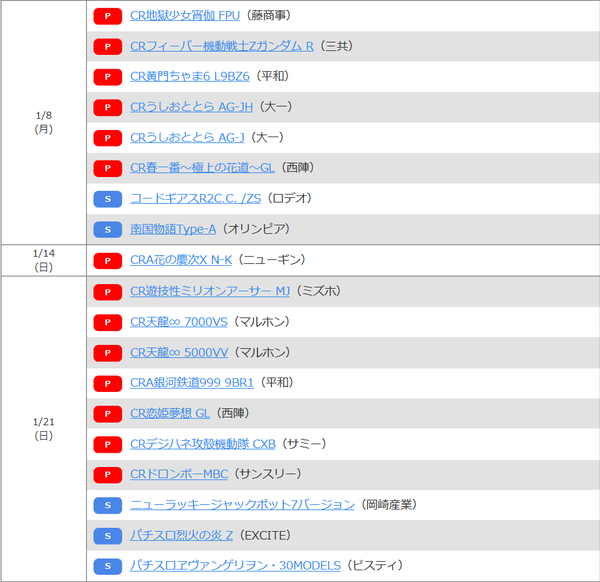Open the CR黄門ちゃま6 L9BZ6 link
This screenshot has height=582, width=600.
point(190,77)
